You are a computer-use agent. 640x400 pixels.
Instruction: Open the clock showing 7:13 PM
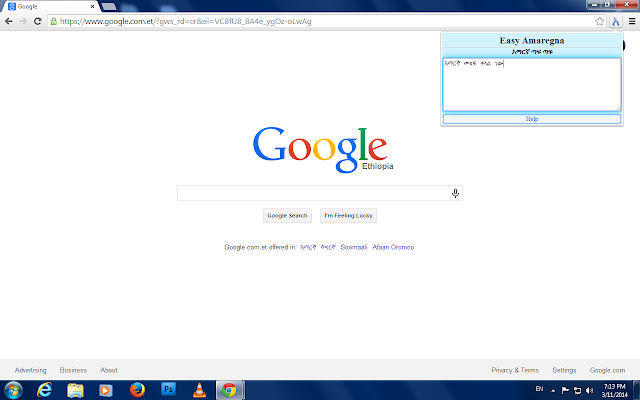[615, 391]
